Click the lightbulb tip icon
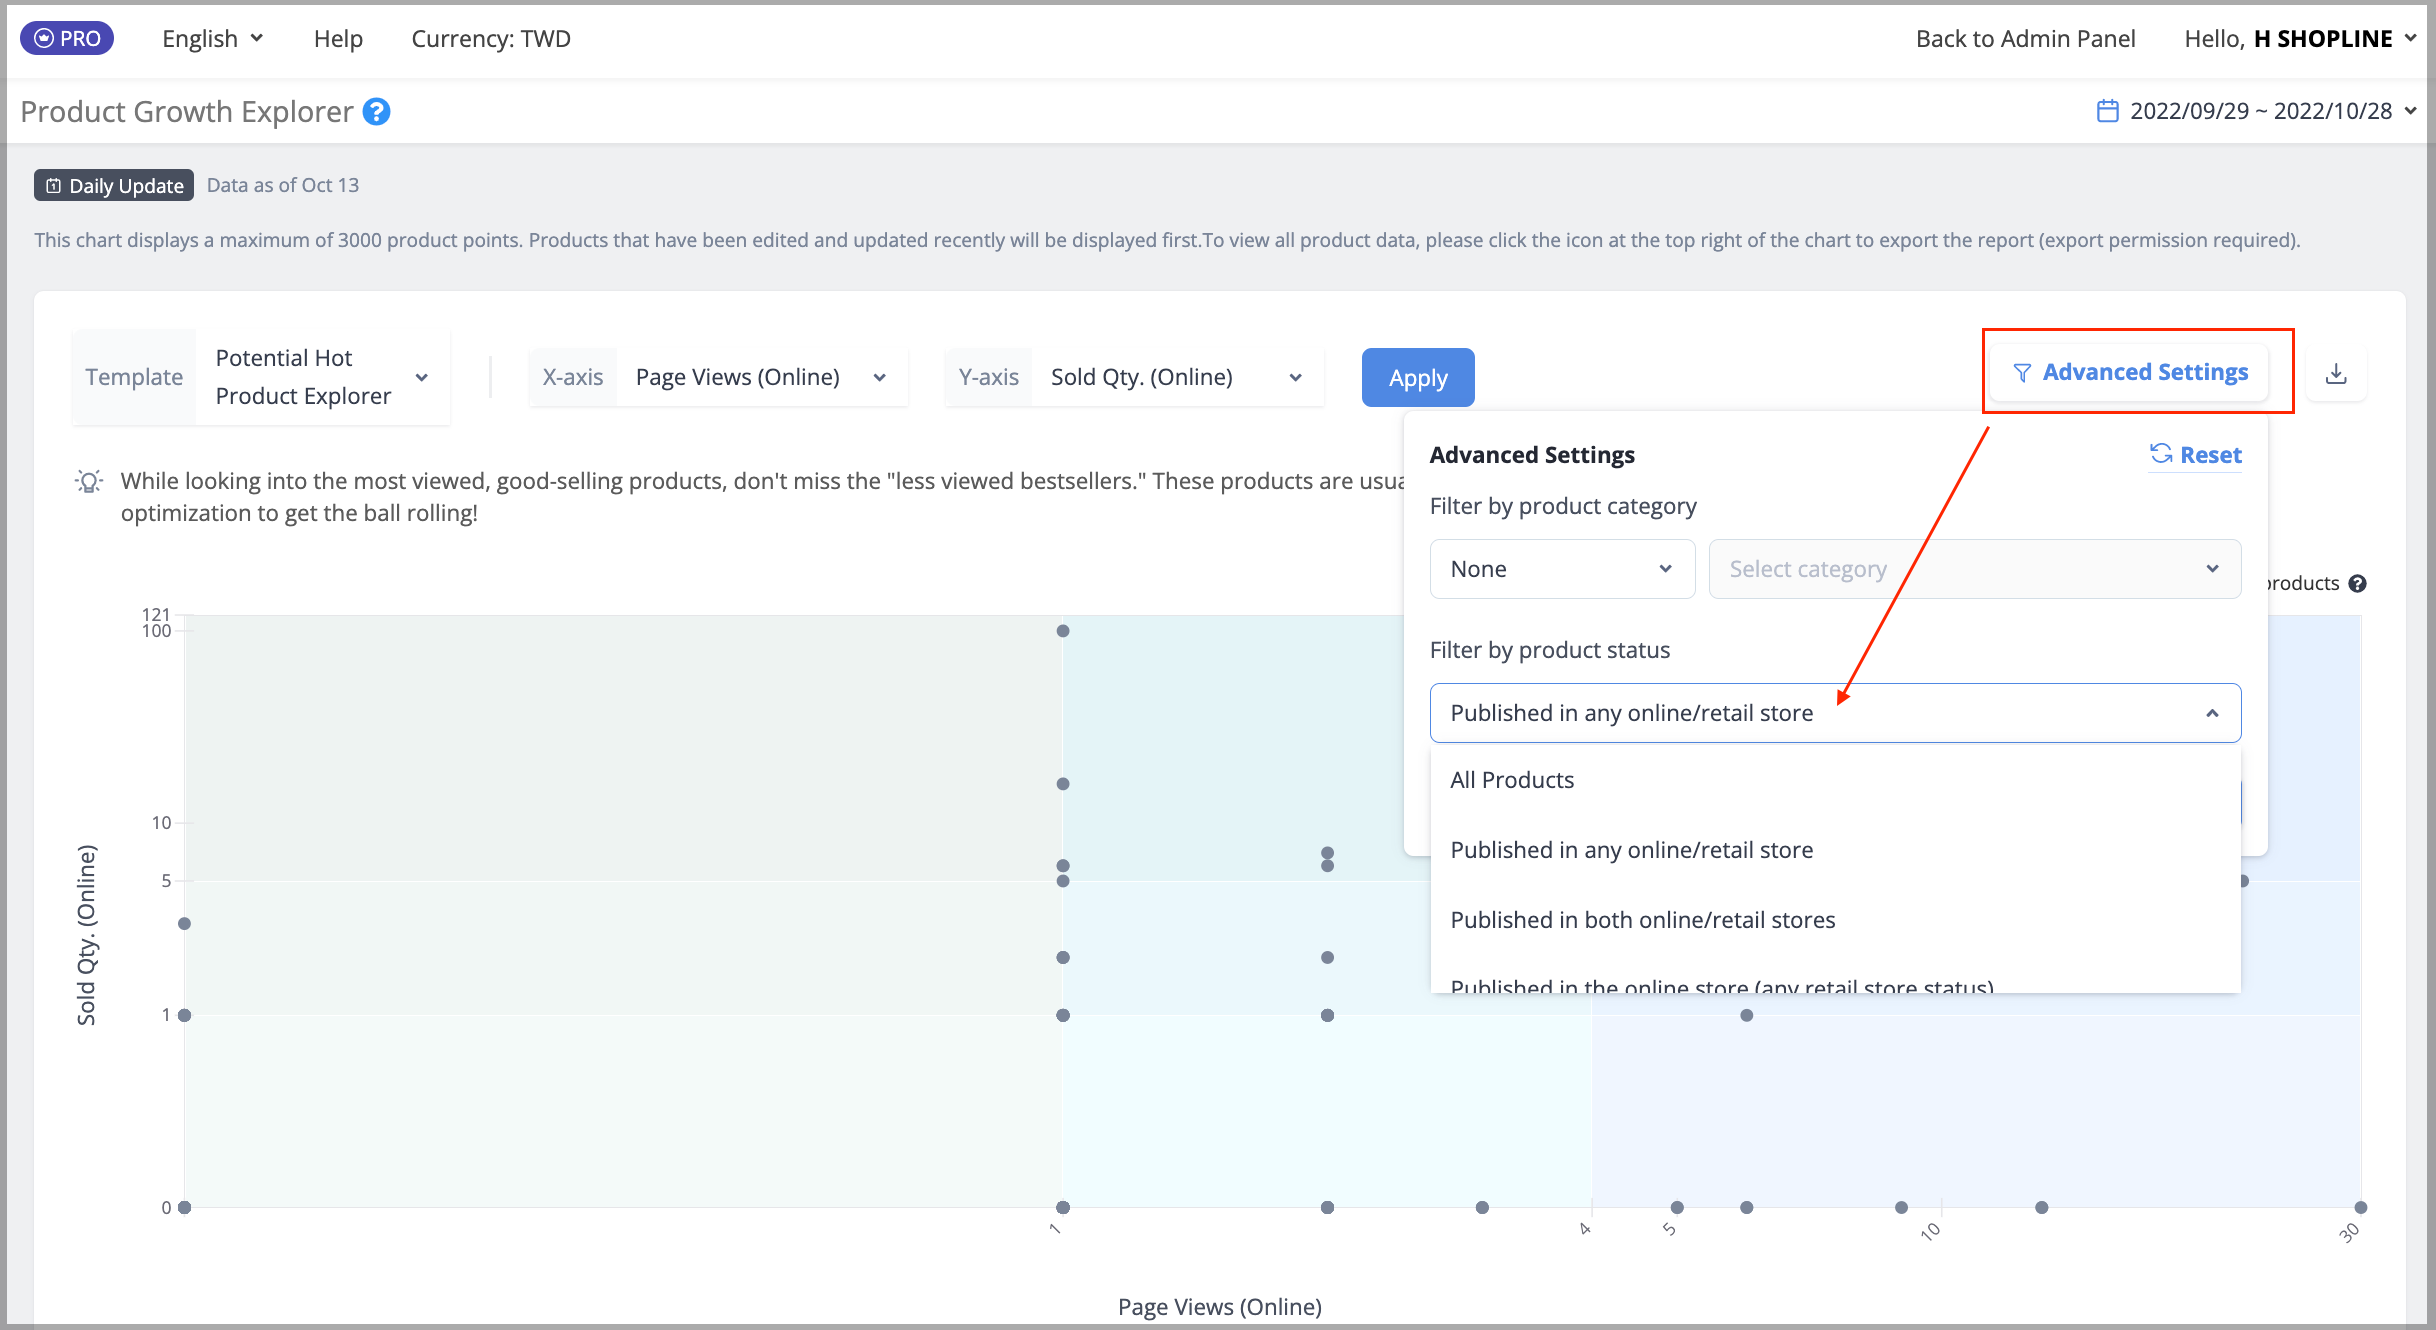The height and width of the screenshot is (1330, 2436). 89,482
